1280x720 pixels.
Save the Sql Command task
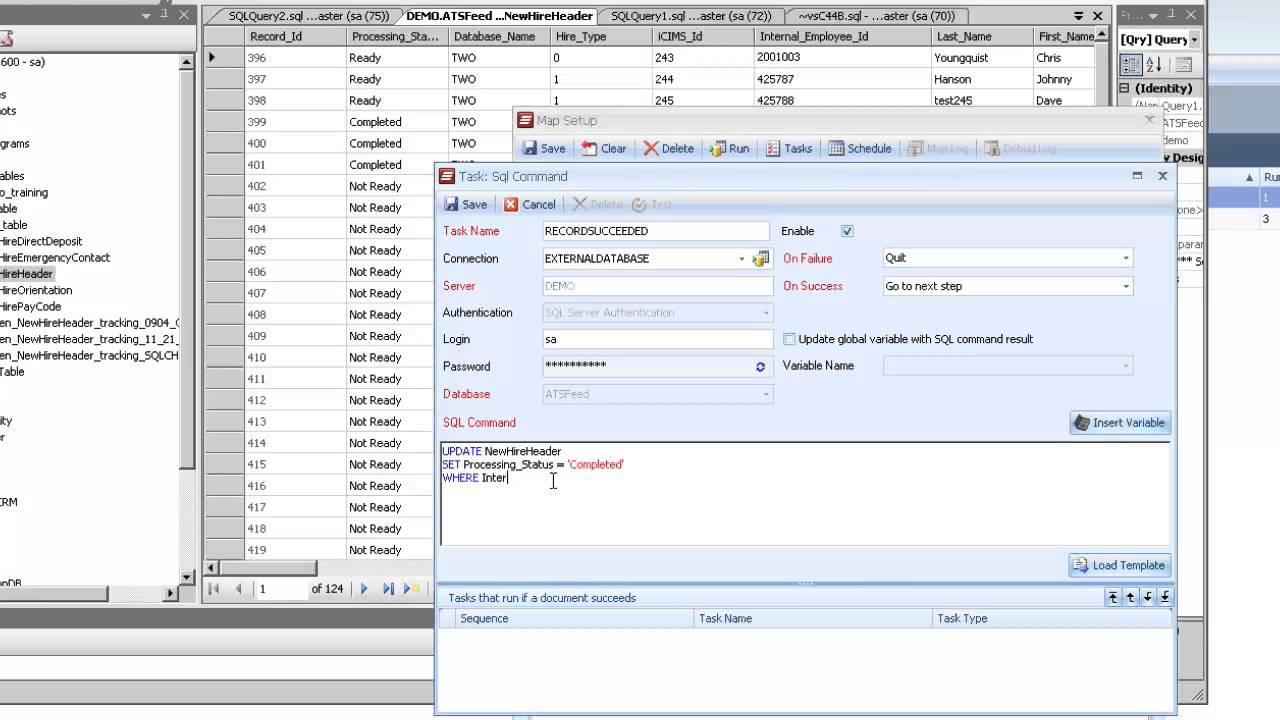465,204
